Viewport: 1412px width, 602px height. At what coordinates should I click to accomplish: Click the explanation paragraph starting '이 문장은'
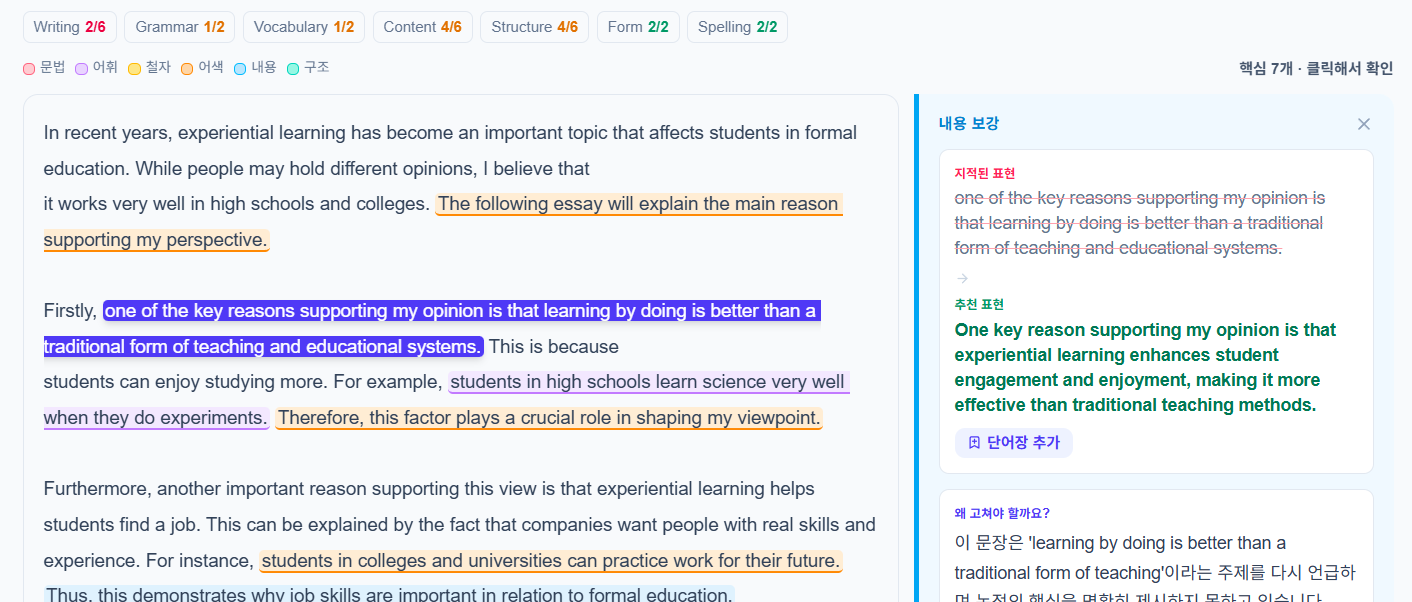tap(1155, 567)
